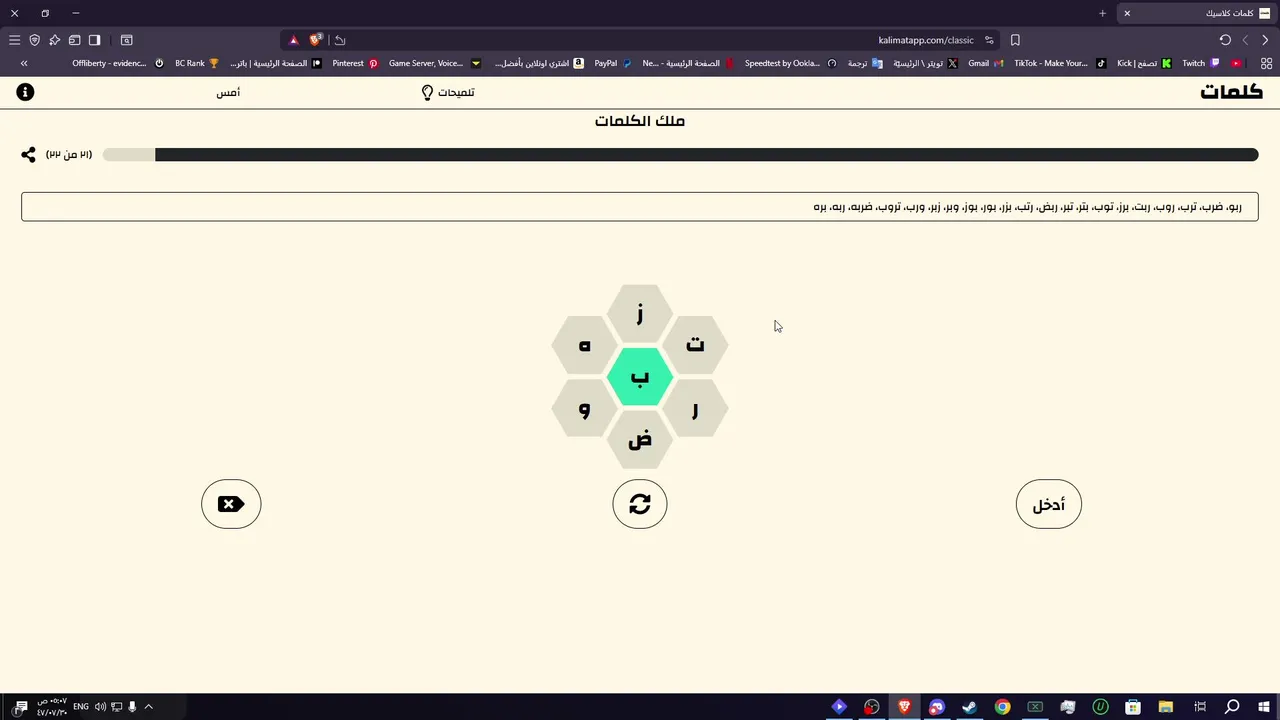Click the Brave Shields lion icon

(x=317, y=40)
